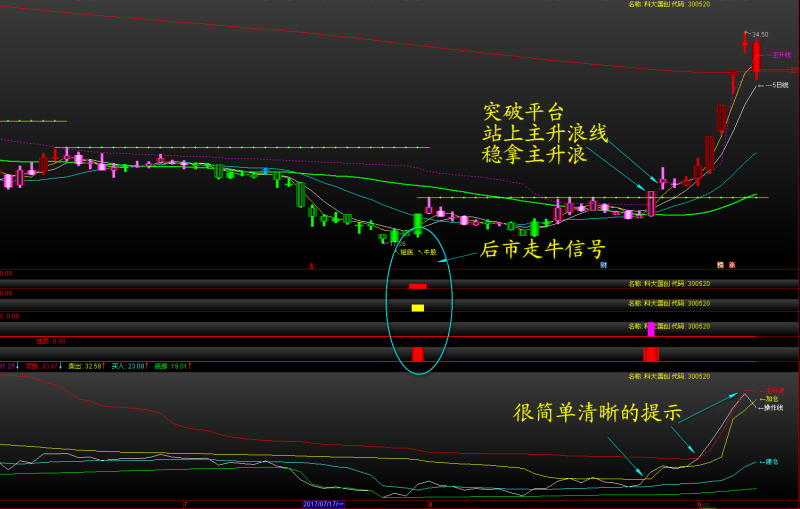Click the red 主升浪 label in bottom oscillator
The image size is (800, 509).
coord(775,391)
